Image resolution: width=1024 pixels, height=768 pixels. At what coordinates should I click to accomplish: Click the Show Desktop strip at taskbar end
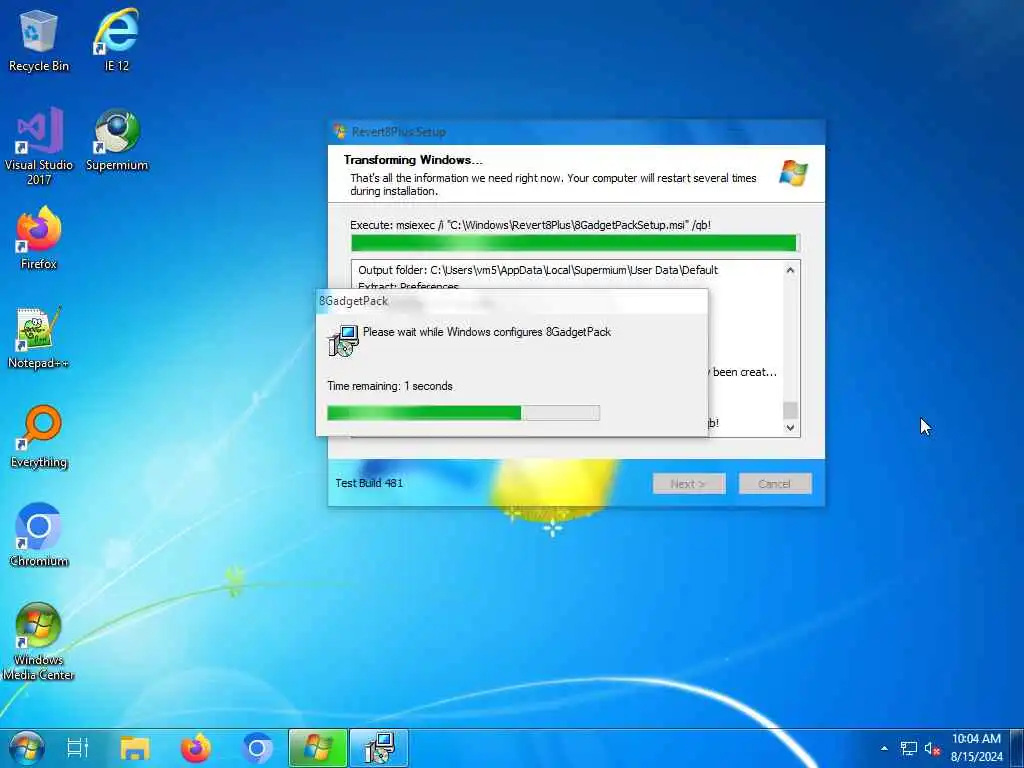point(1018,748)
